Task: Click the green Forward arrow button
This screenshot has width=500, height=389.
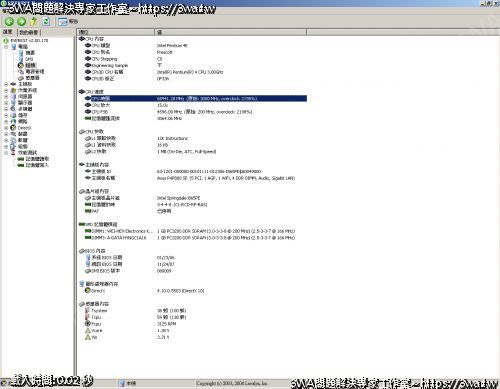Action: tap(21, 22)
